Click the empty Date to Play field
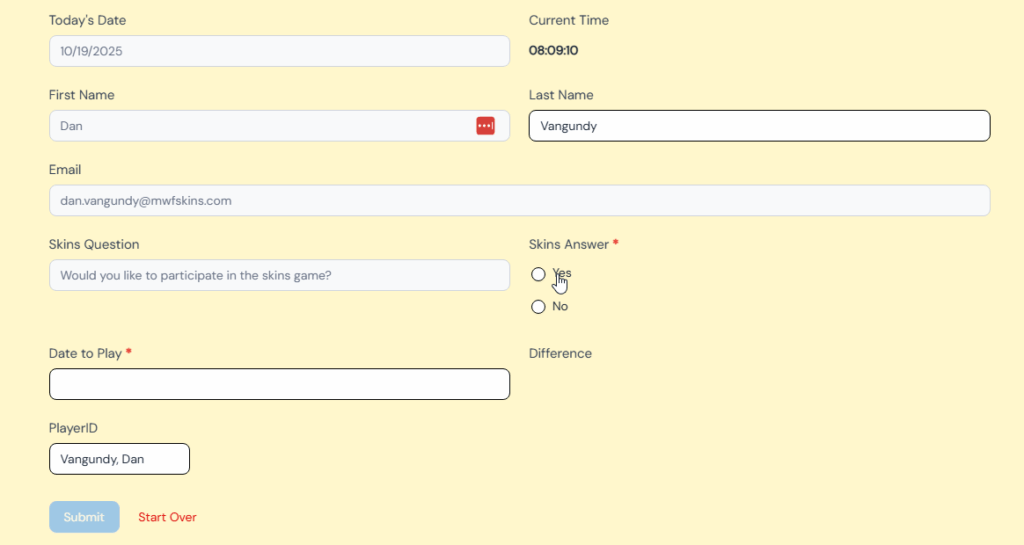The image size is (1024, 545). [279, 384]
